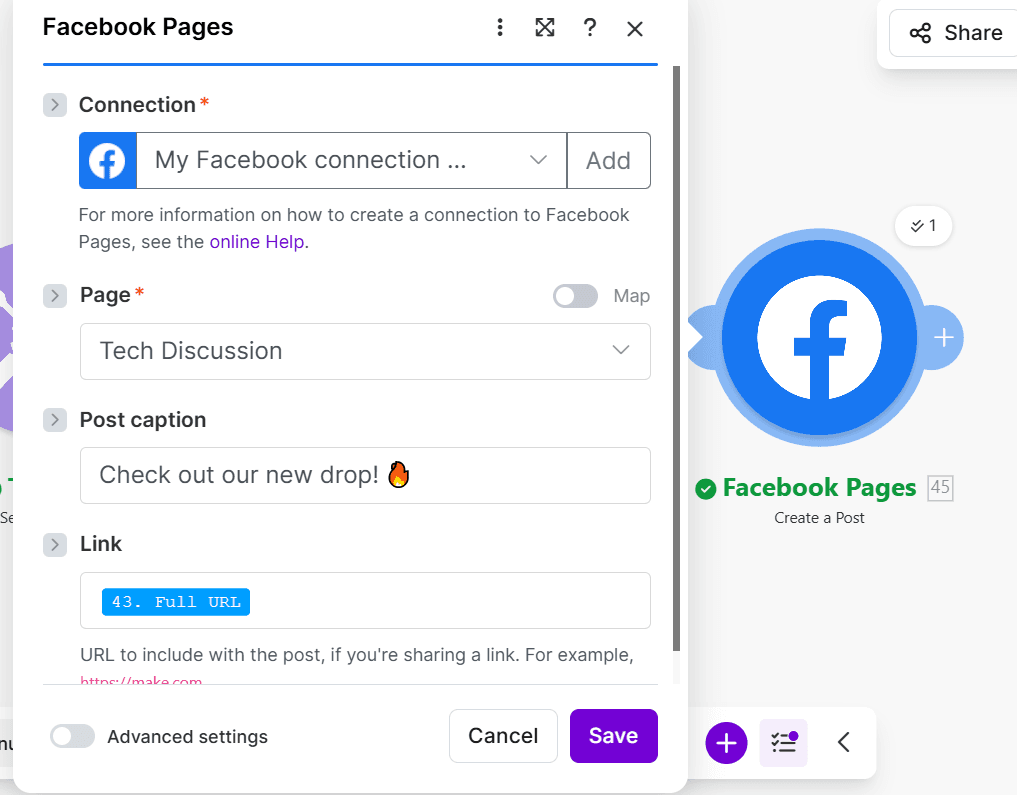Expand the Connection field section

pos(55,105)
